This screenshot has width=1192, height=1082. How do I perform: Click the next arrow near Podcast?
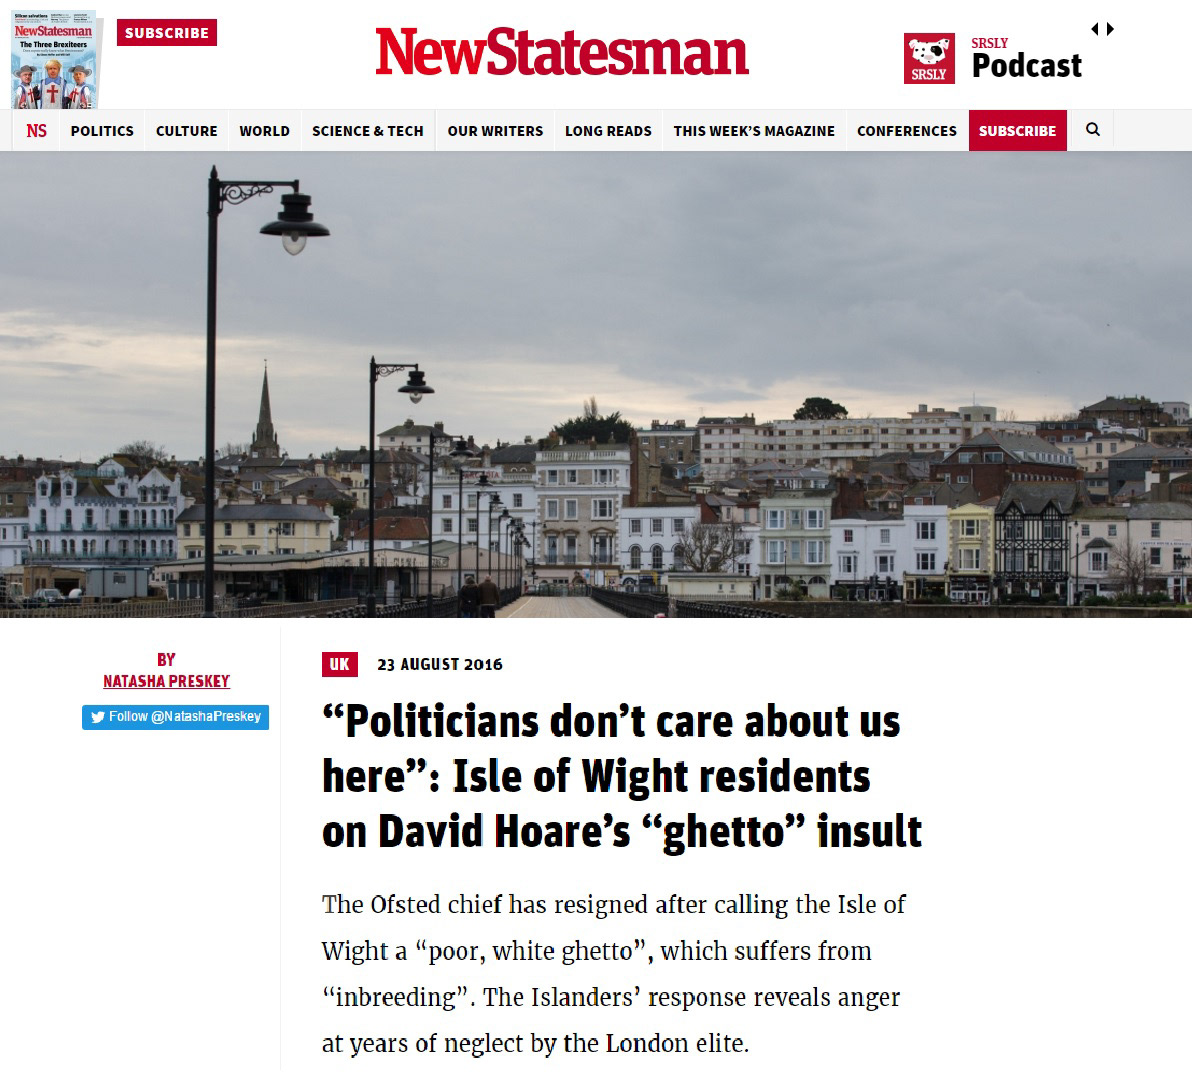click(x=1111, y=29)
